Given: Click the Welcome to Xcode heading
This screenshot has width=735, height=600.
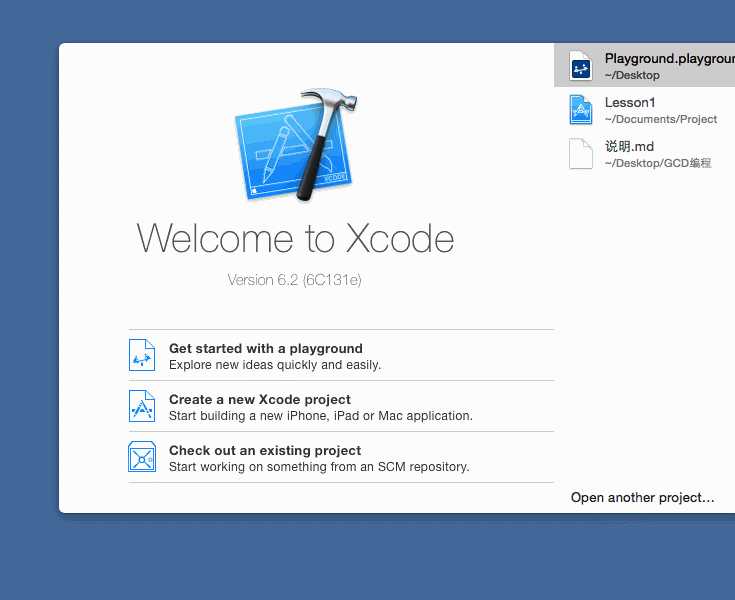Looking at the screenshot, I should [295, 238].
